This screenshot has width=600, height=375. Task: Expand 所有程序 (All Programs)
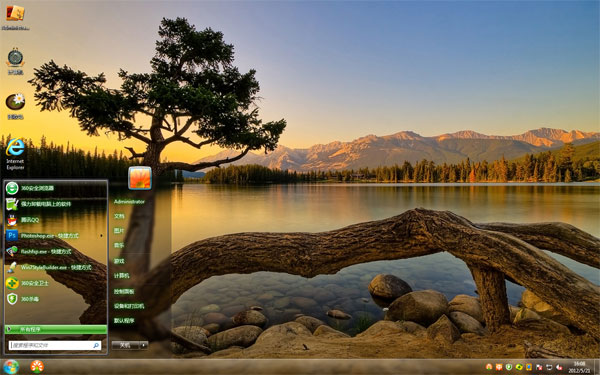[x=55, y=329]
